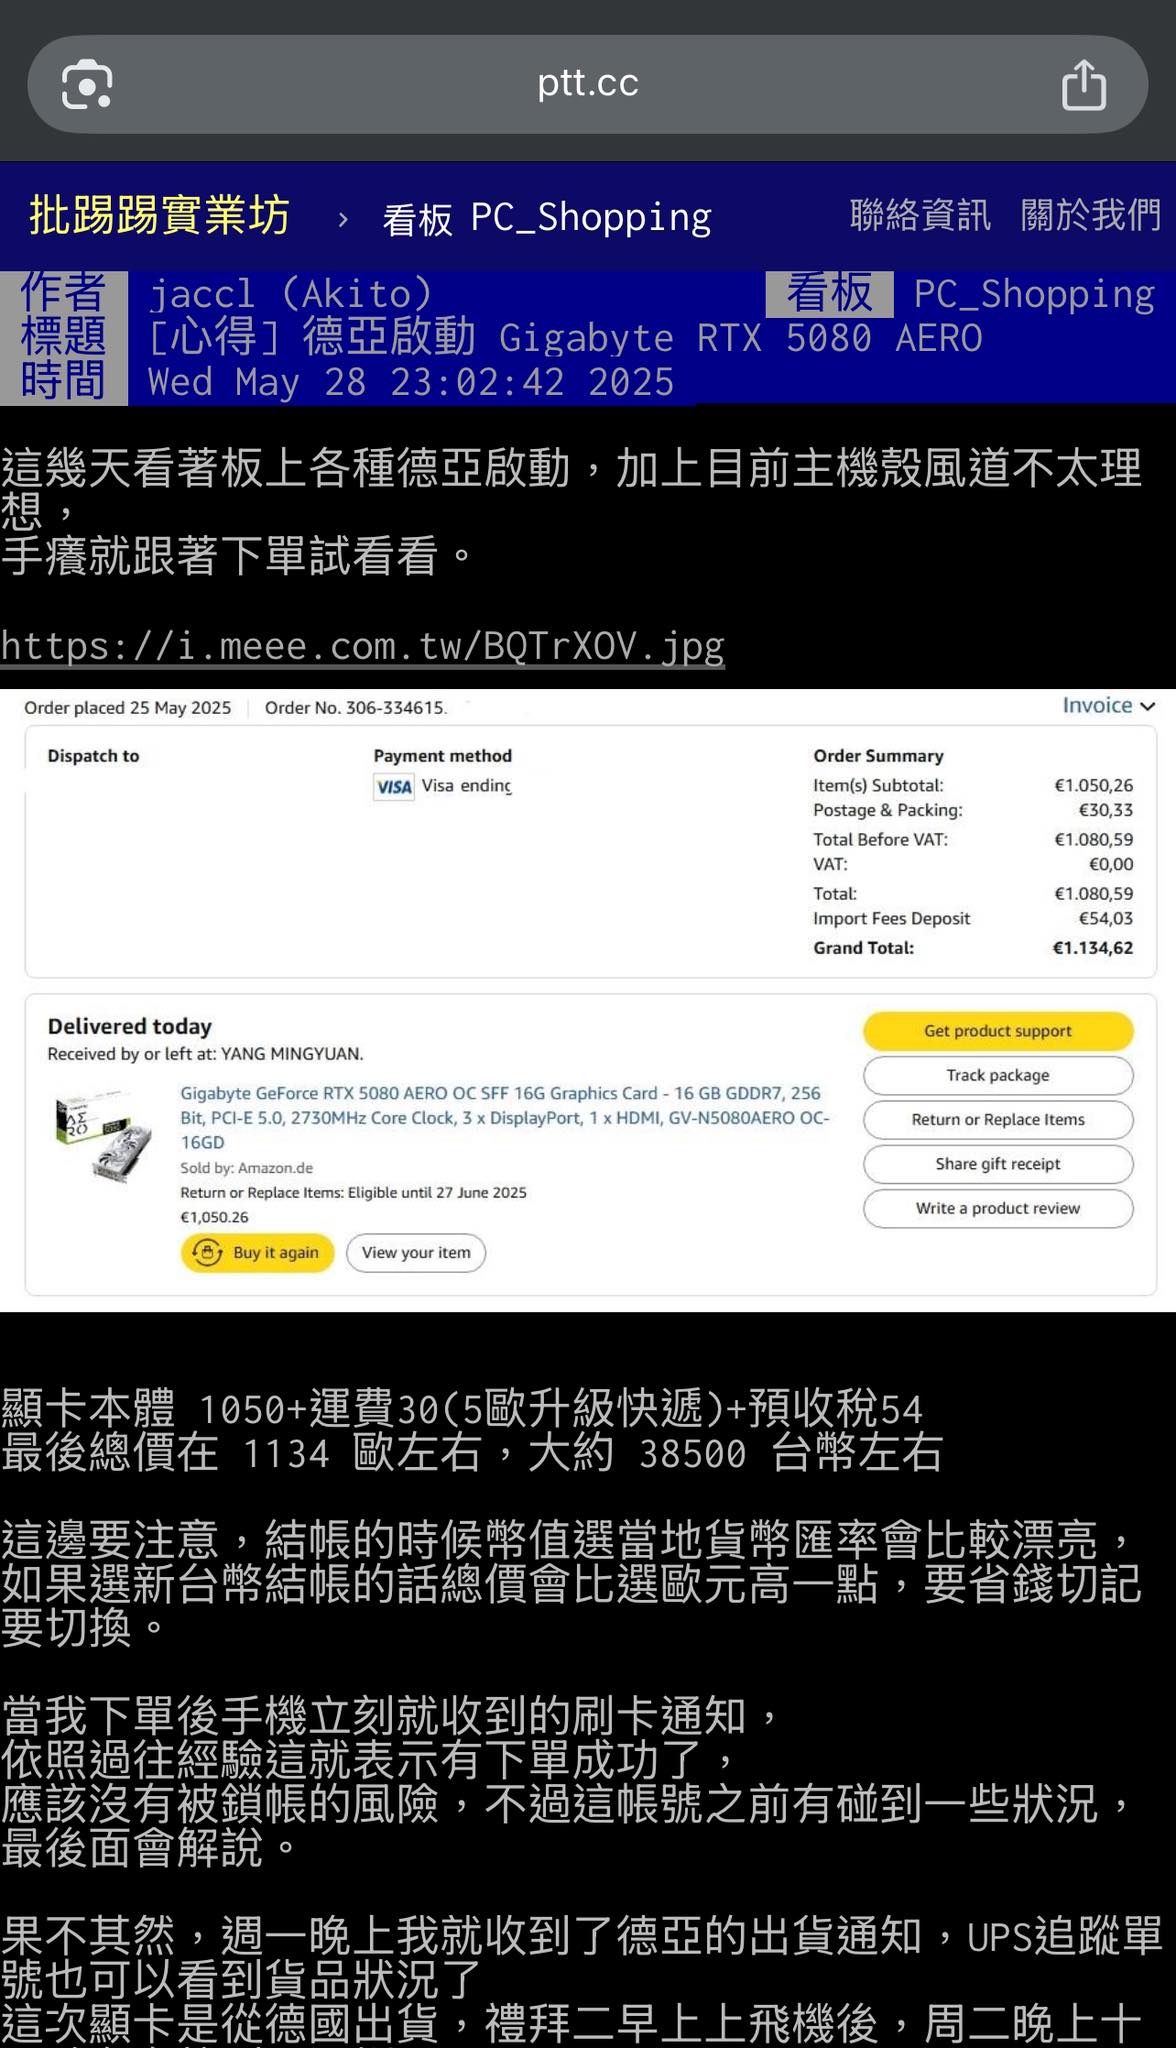This screenshot has width=1176, height=2048.
Task: Click Write a product review button
Action: (x=998, y=1208)
